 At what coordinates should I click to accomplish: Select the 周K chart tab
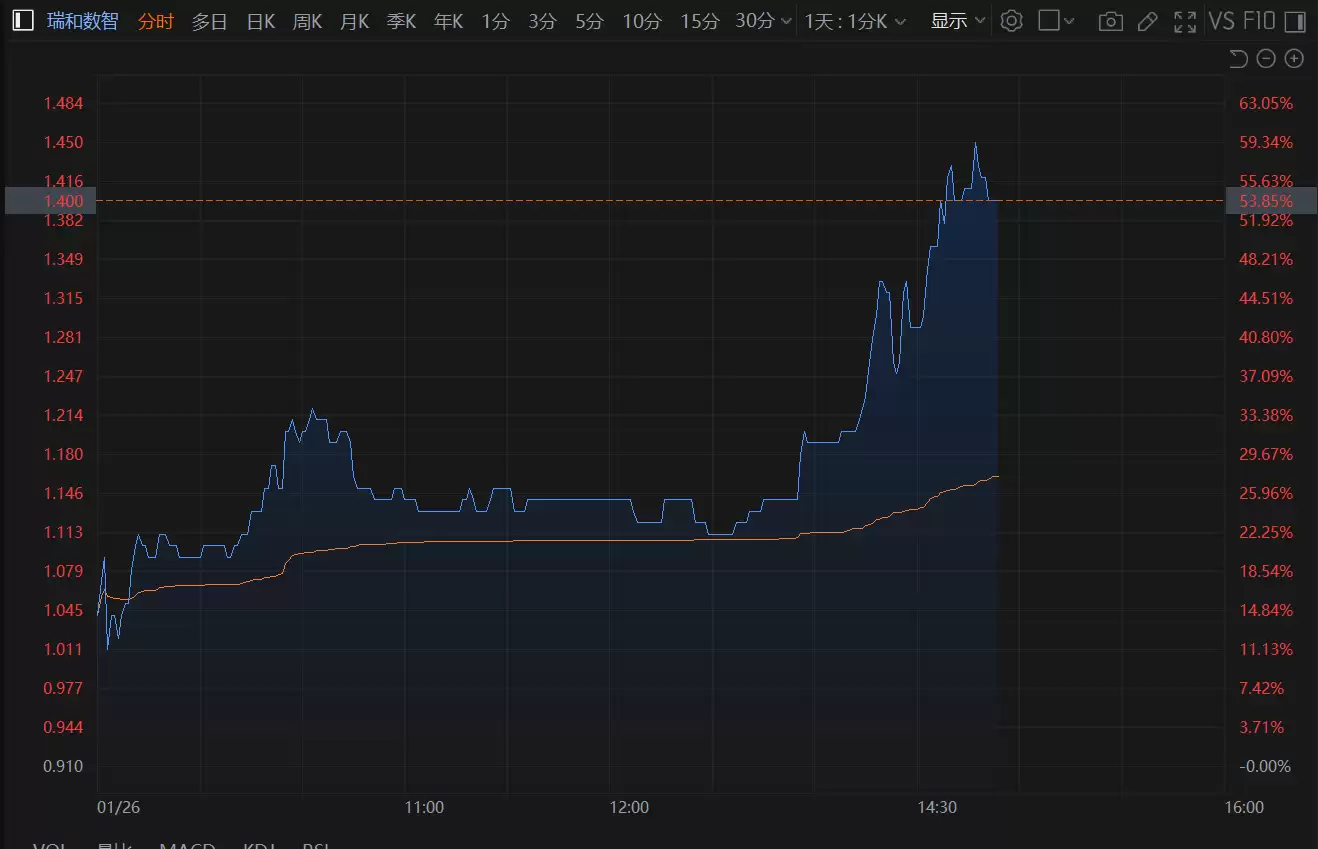tap(307, 21)
